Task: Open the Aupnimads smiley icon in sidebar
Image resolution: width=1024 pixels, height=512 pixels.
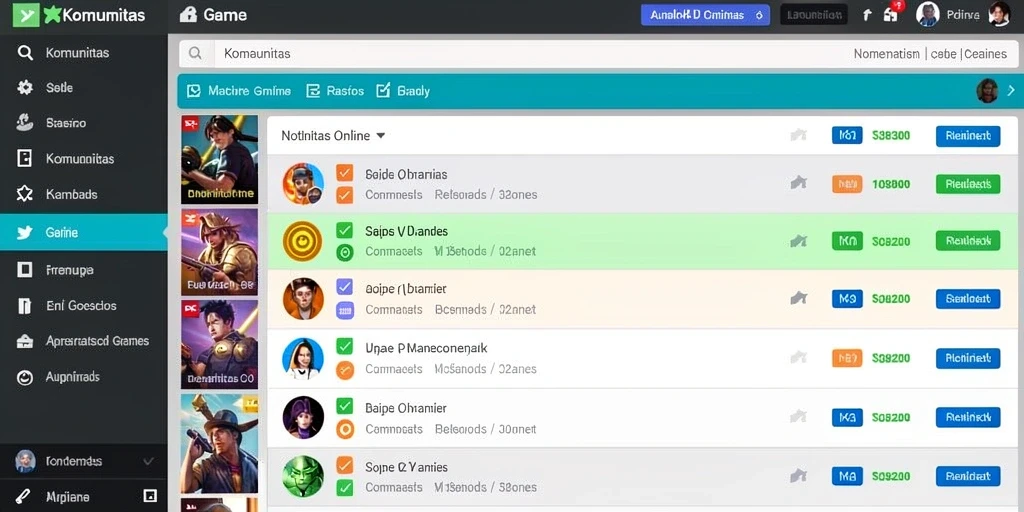Action: [x=25, y=377]
